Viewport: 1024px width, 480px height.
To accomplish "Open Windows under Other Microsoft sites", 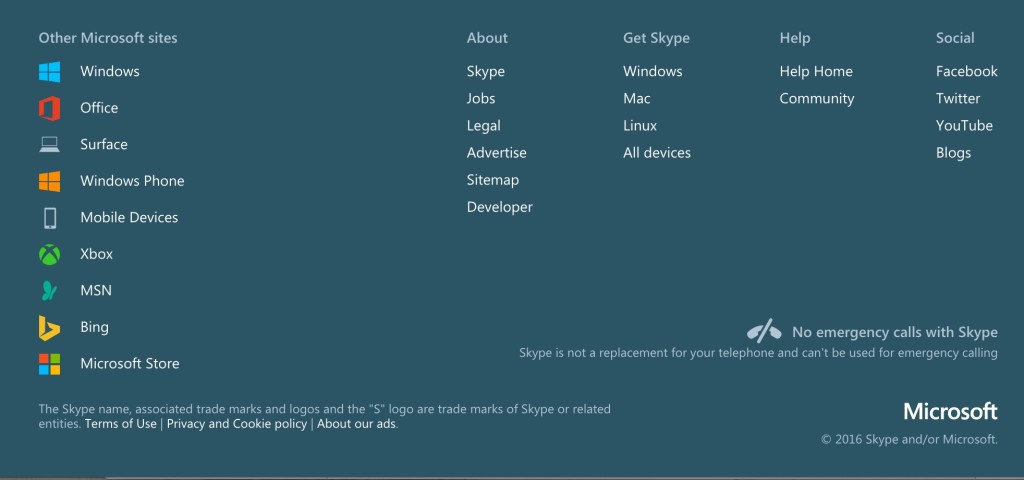I will 110,71.
